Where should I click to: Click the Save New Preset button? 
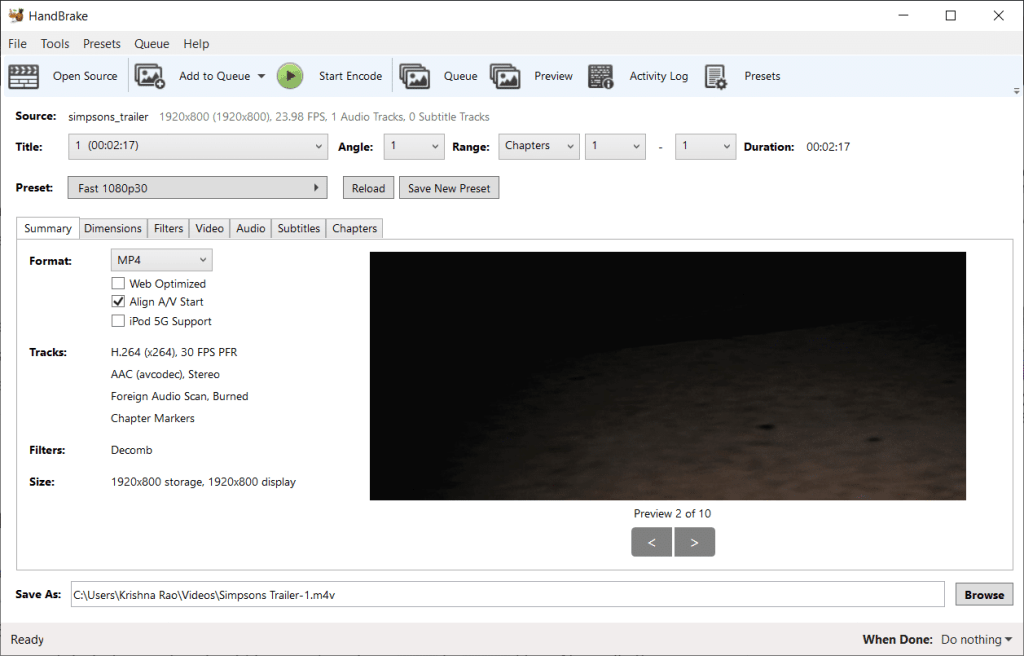[x=449, y=188]
